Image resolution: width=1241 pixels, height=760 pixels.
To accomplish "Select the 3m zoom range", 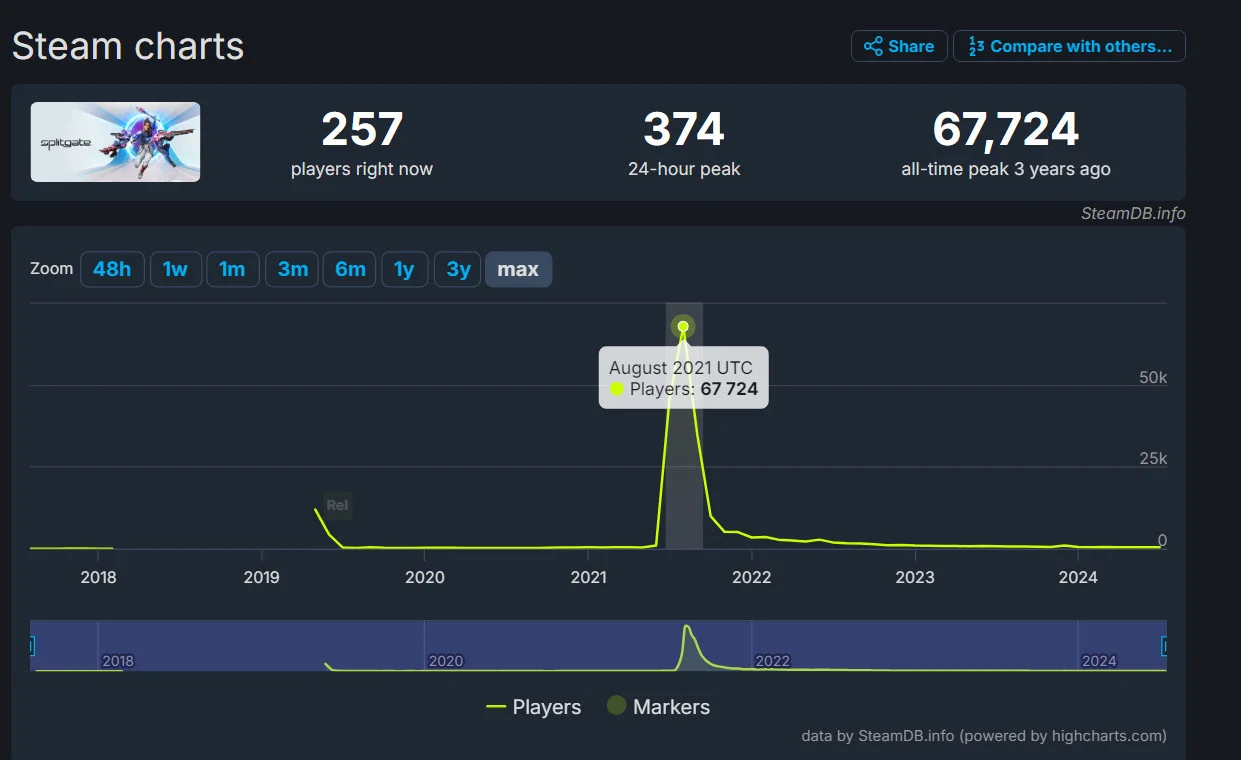I will (x=292, y=269).
